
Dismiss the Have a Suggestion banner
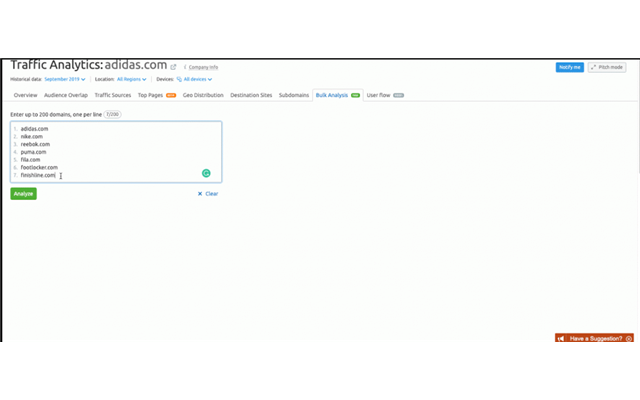coord(629,339)
